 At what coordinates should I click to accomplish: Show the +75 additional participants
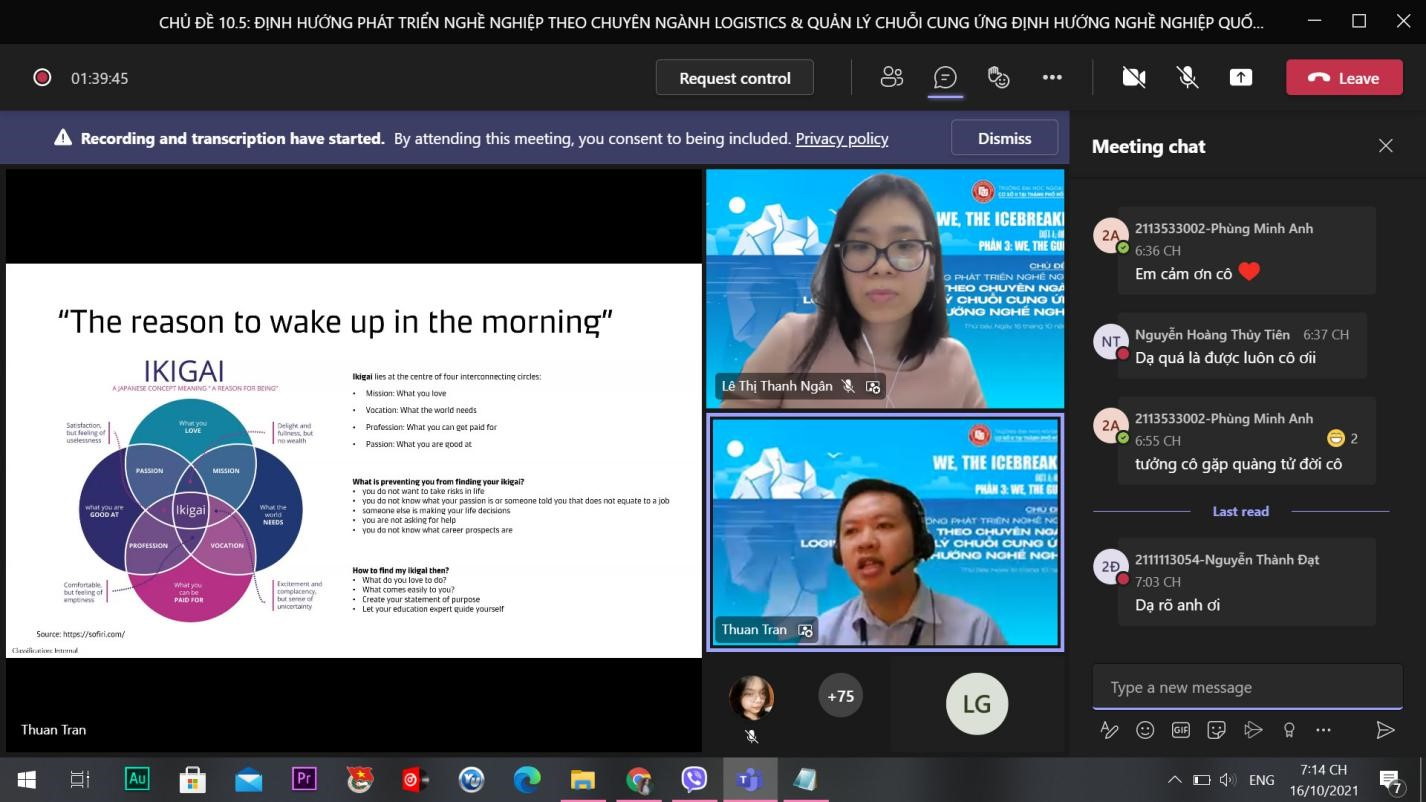tap(840, 696)
